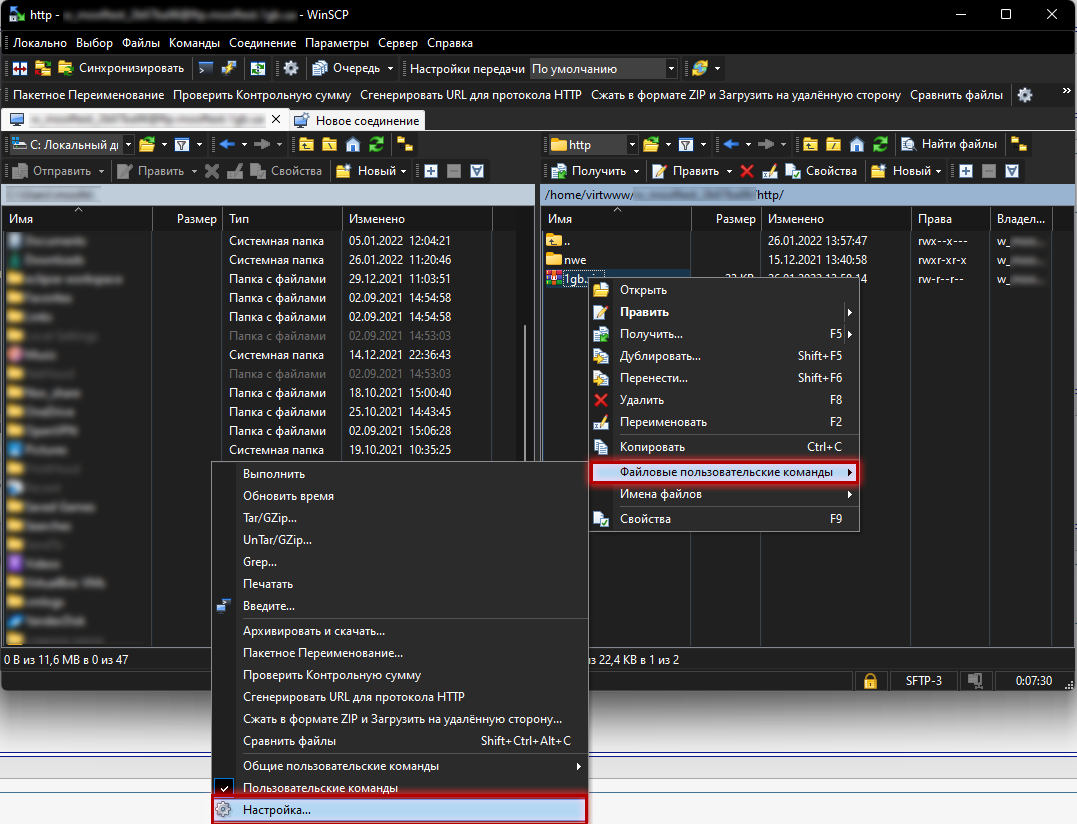
Task: Select Tar/GZip... command
Action: tap(400, 518)
